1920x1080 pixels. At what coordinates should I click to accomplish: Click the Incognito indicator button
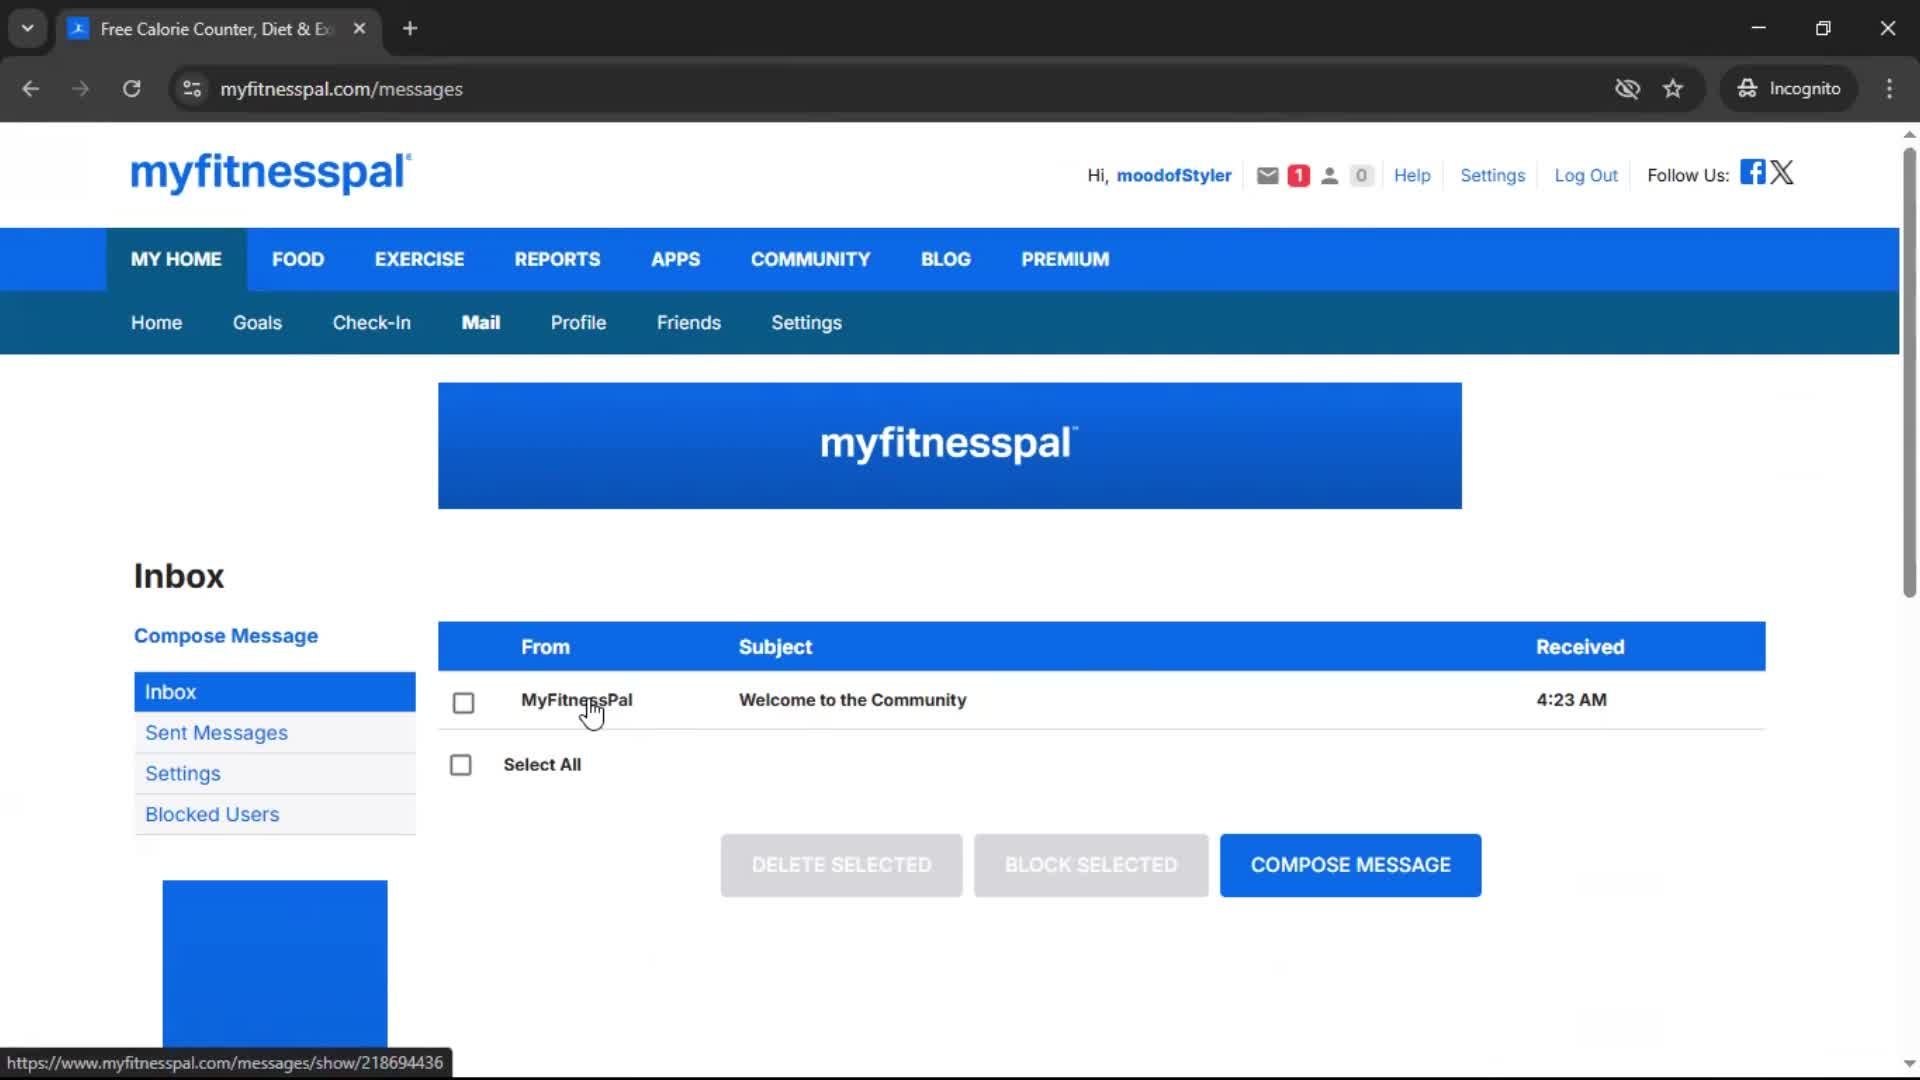(1789, 89)
